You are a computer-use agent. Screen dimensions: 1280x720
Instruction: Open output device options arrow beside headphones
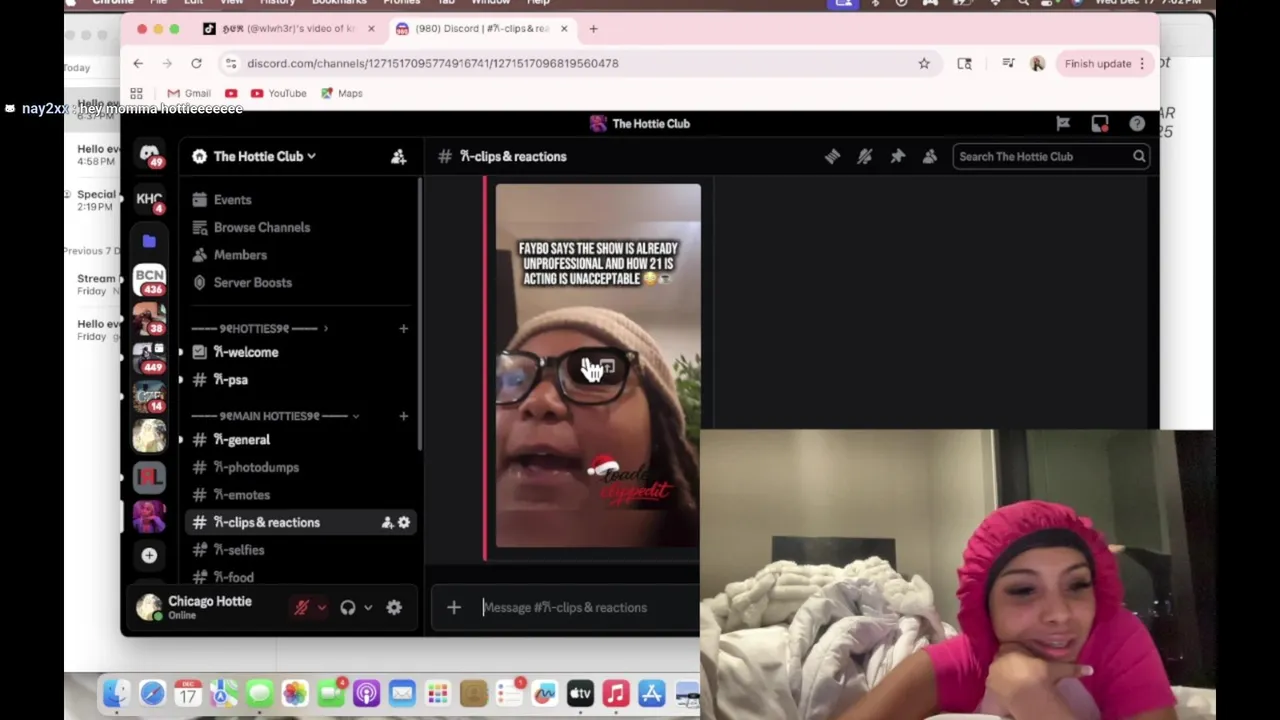click(x=368, y=607)
